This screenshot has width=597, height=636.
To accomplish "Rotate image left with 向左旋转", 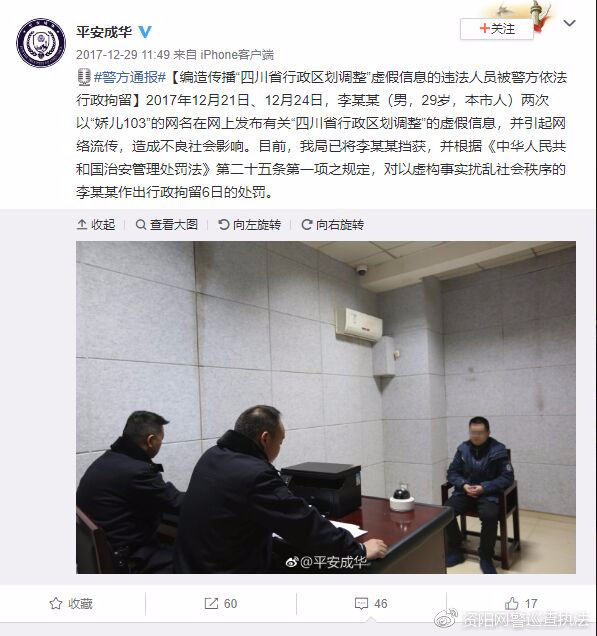I will click(x=249, y=224).
